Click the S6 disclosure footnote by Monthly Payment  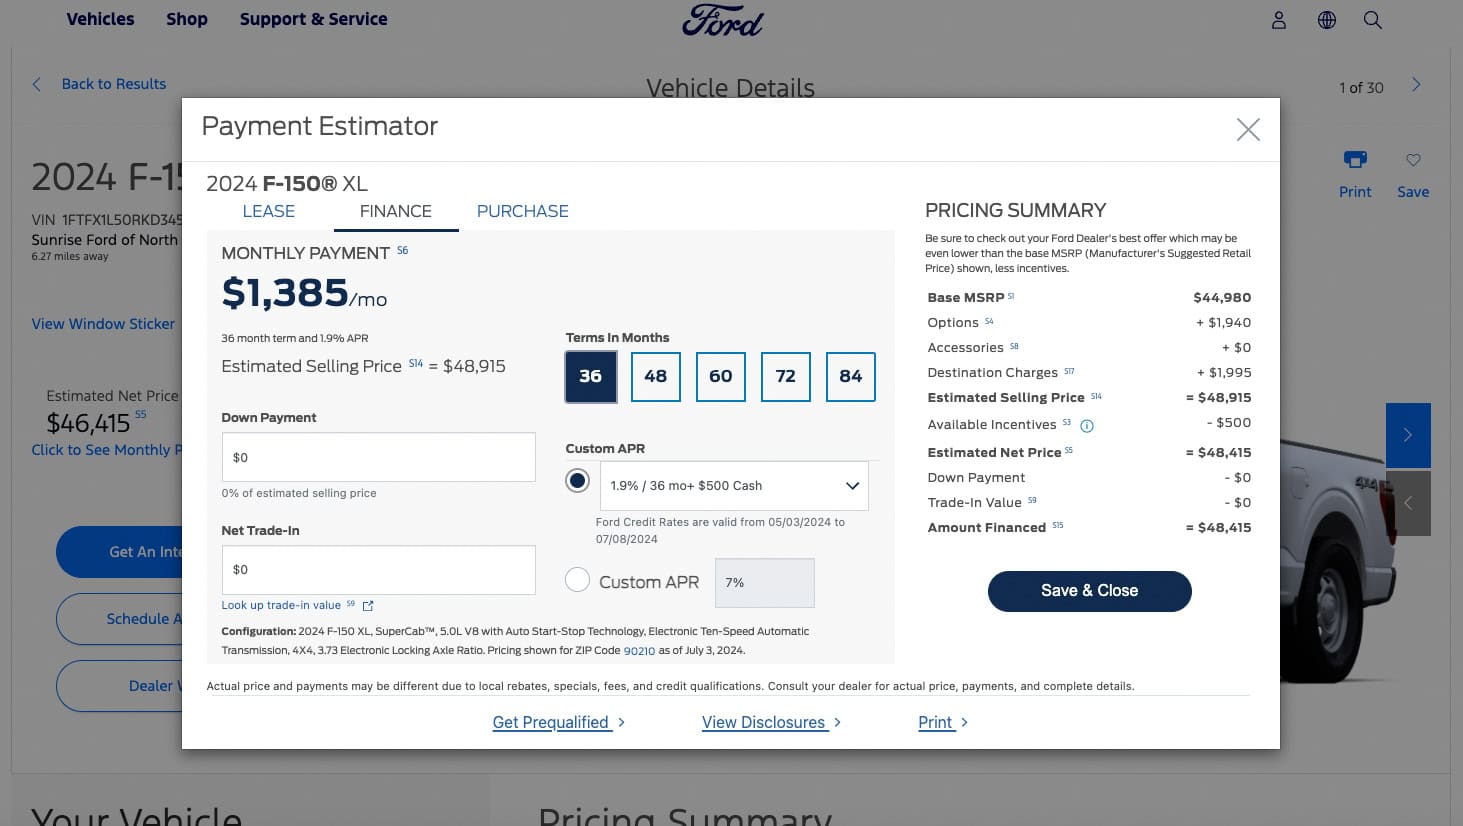coord(402,250)
